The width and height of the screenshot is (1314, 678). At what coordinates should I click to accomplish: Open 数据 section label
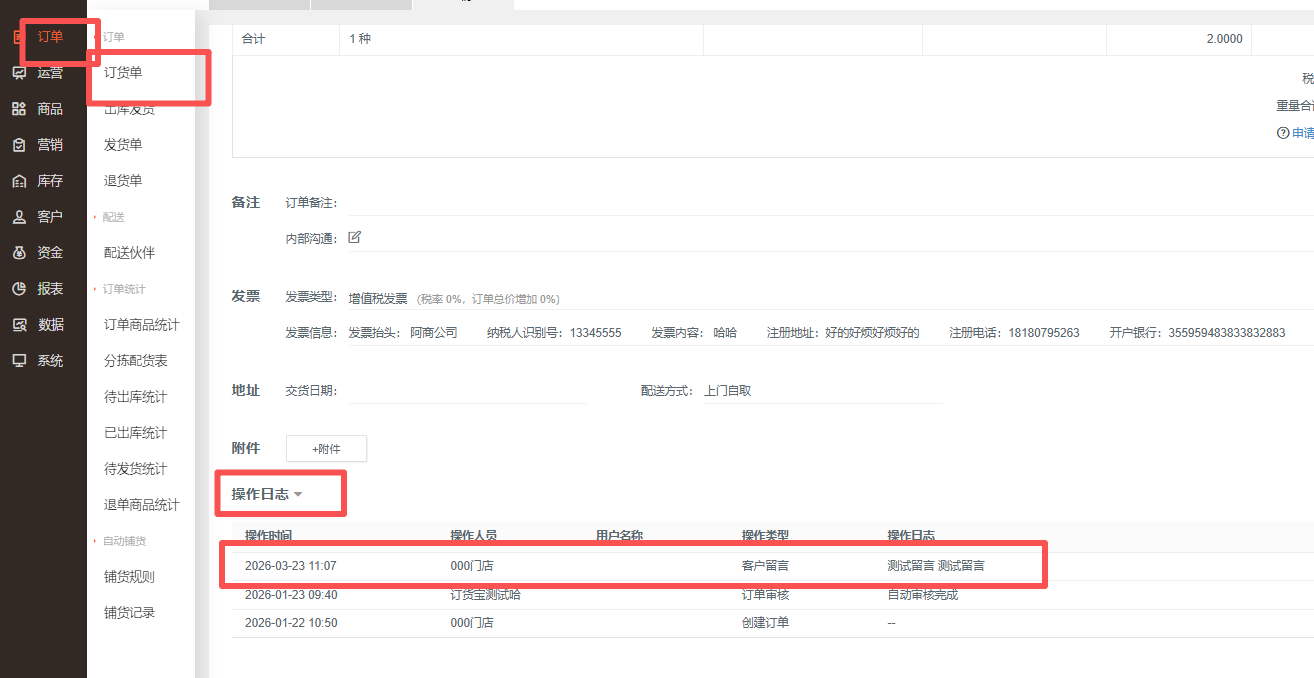(50, 325)
